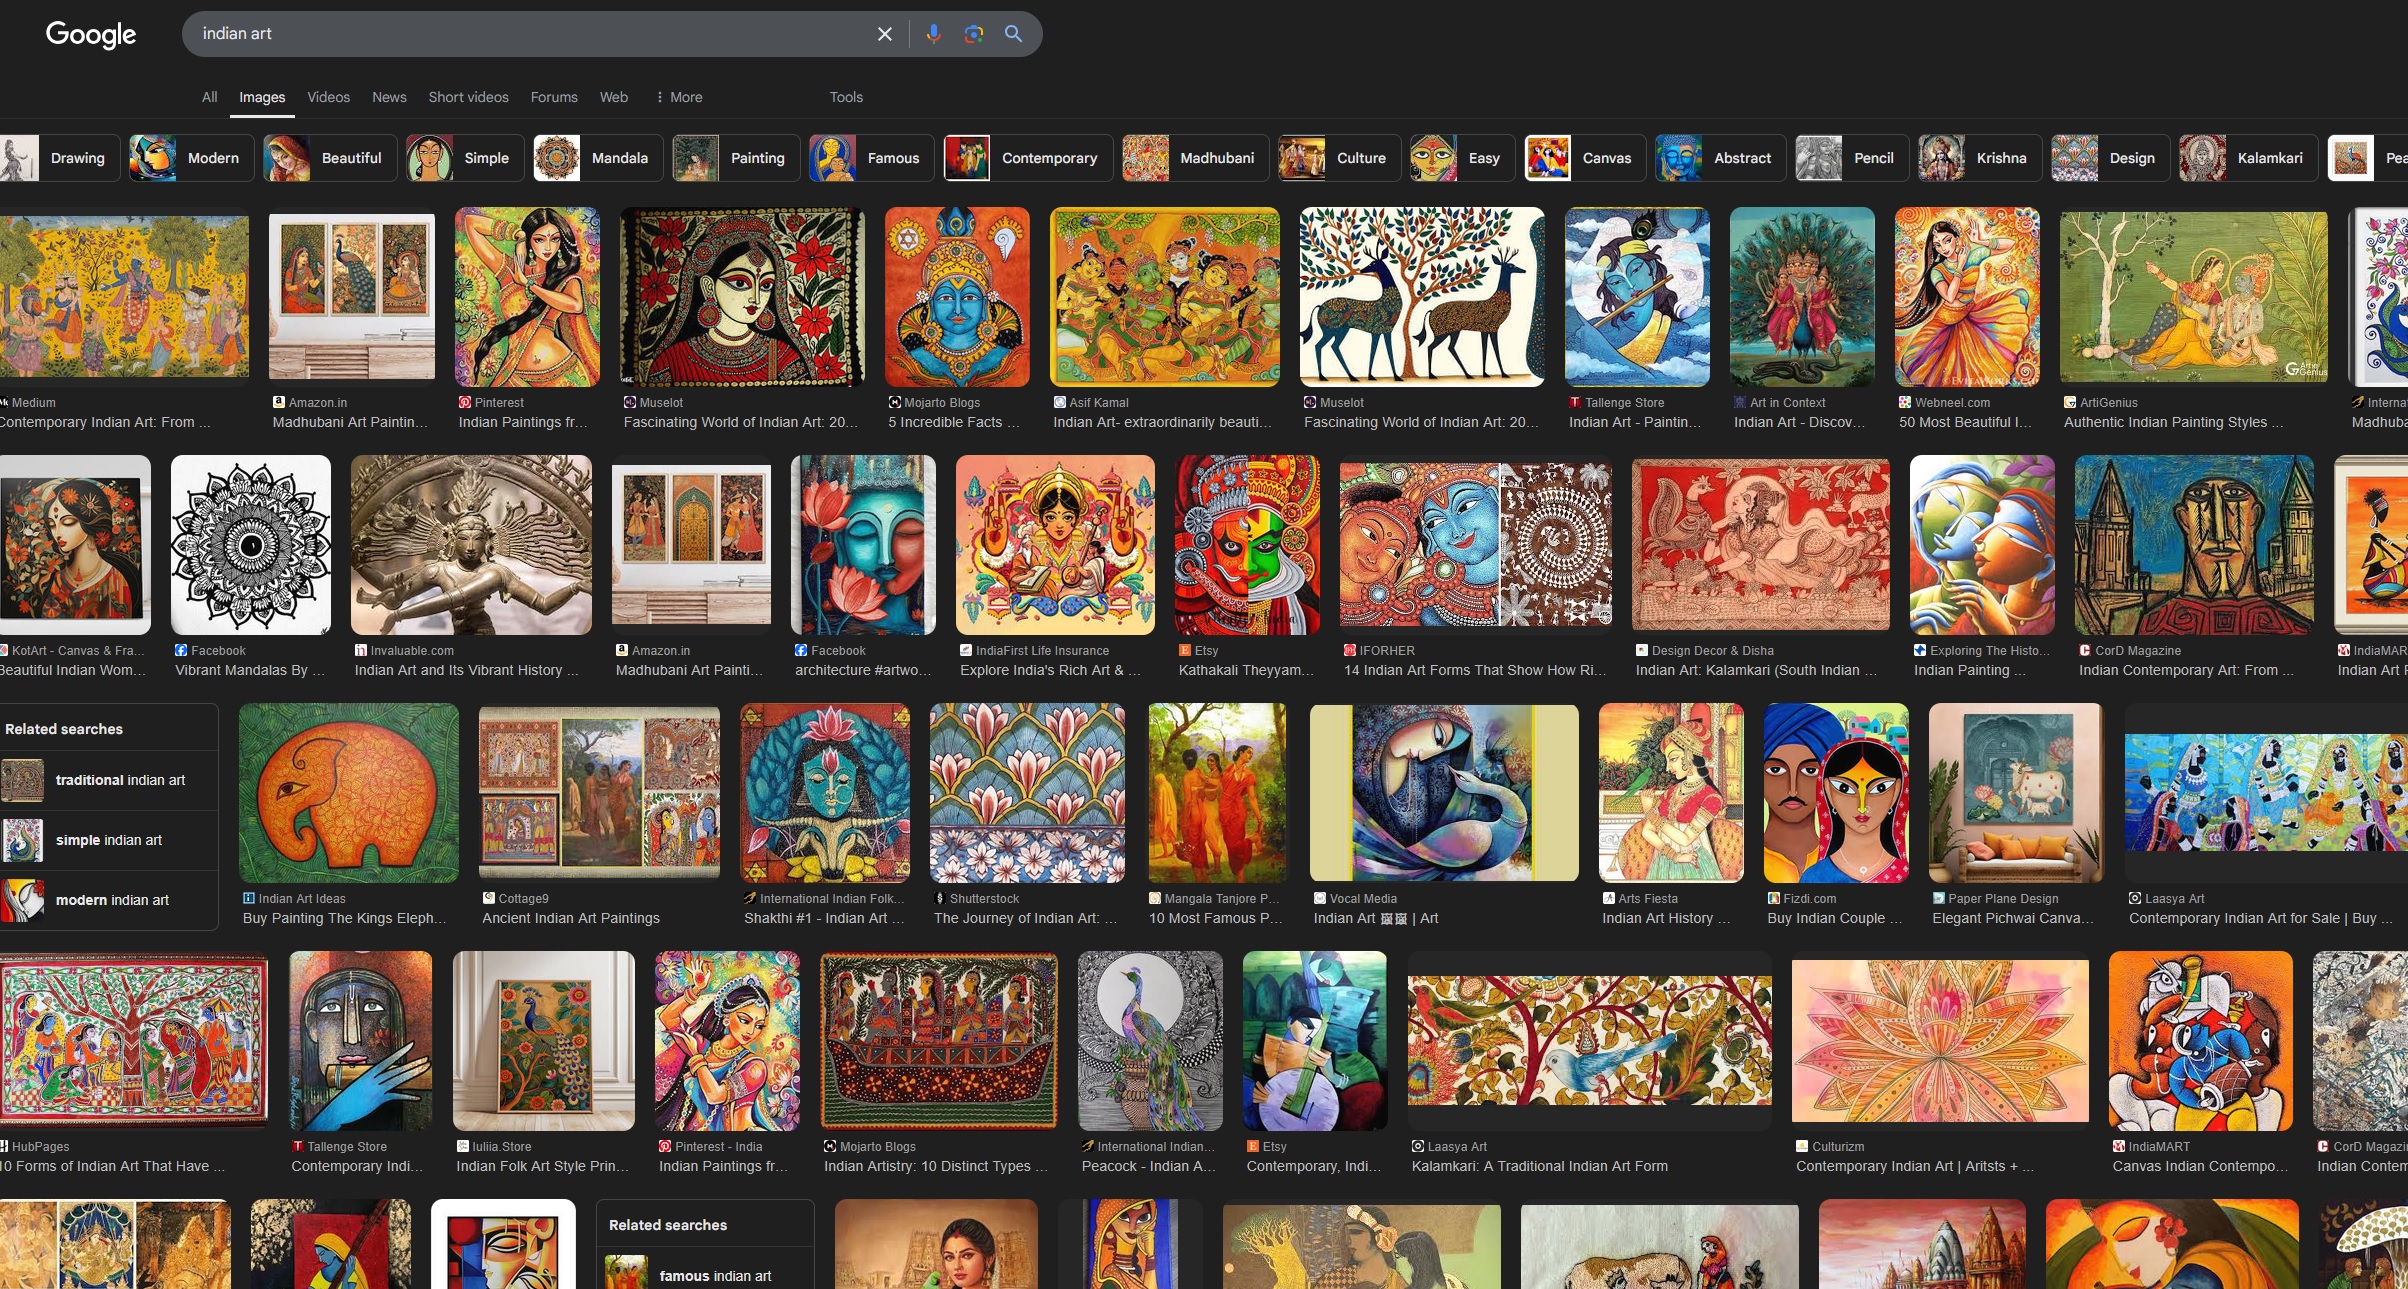Filter by the Culture chip

(1340, 158)
